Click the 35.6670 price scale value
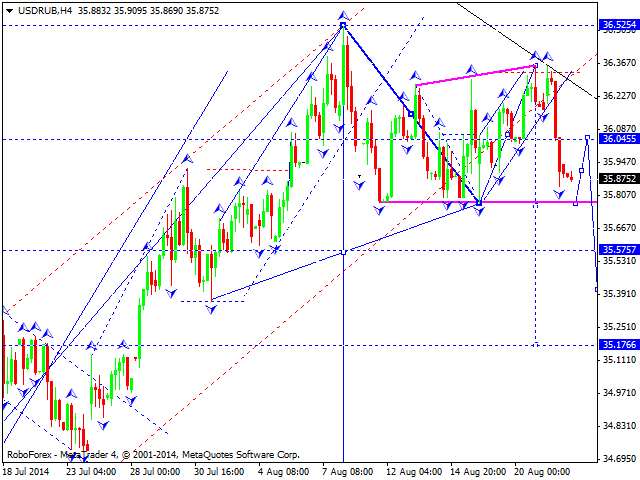The height and width of the screenshot is (480, 640). [x=620, y=227]
